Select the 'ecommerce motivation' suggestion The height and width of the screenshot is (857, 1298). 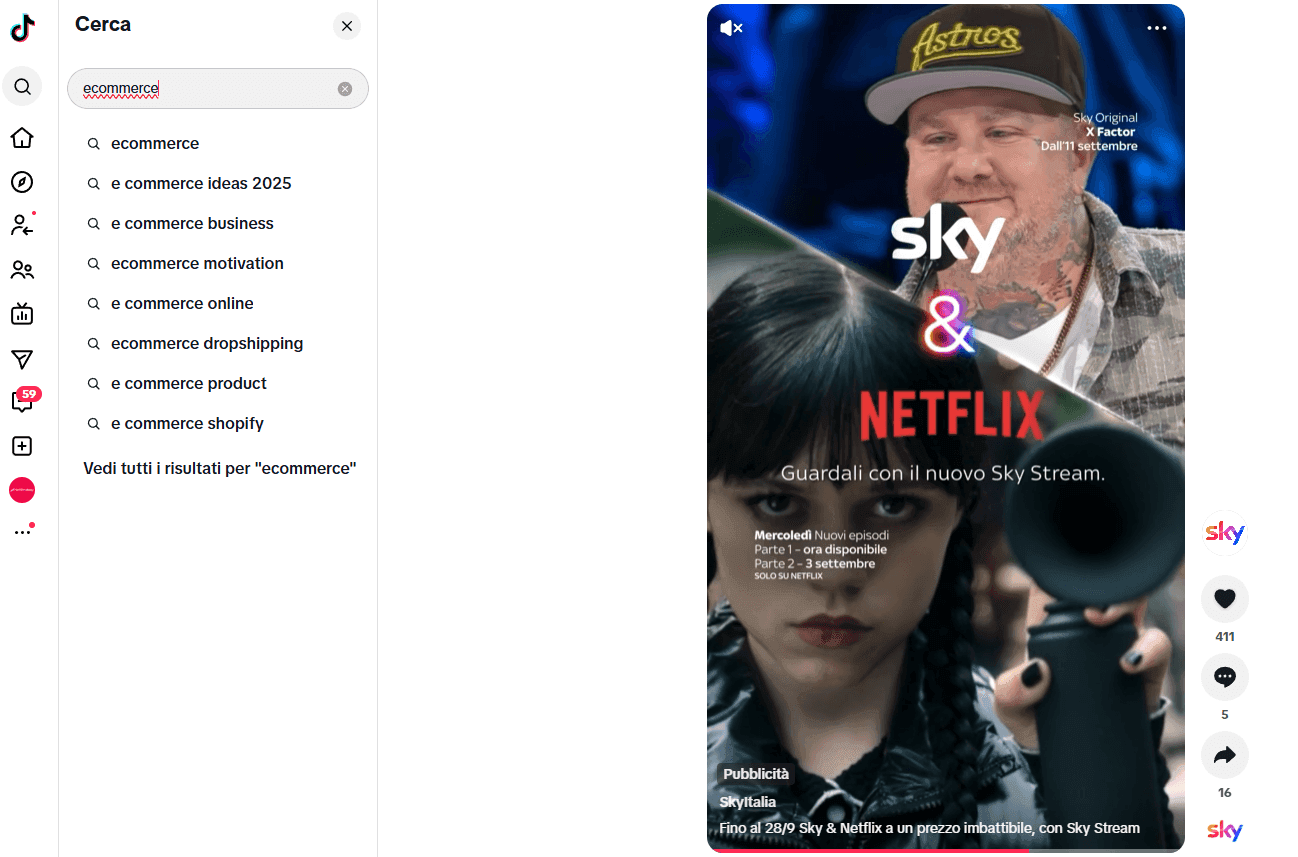click(218, 264)
